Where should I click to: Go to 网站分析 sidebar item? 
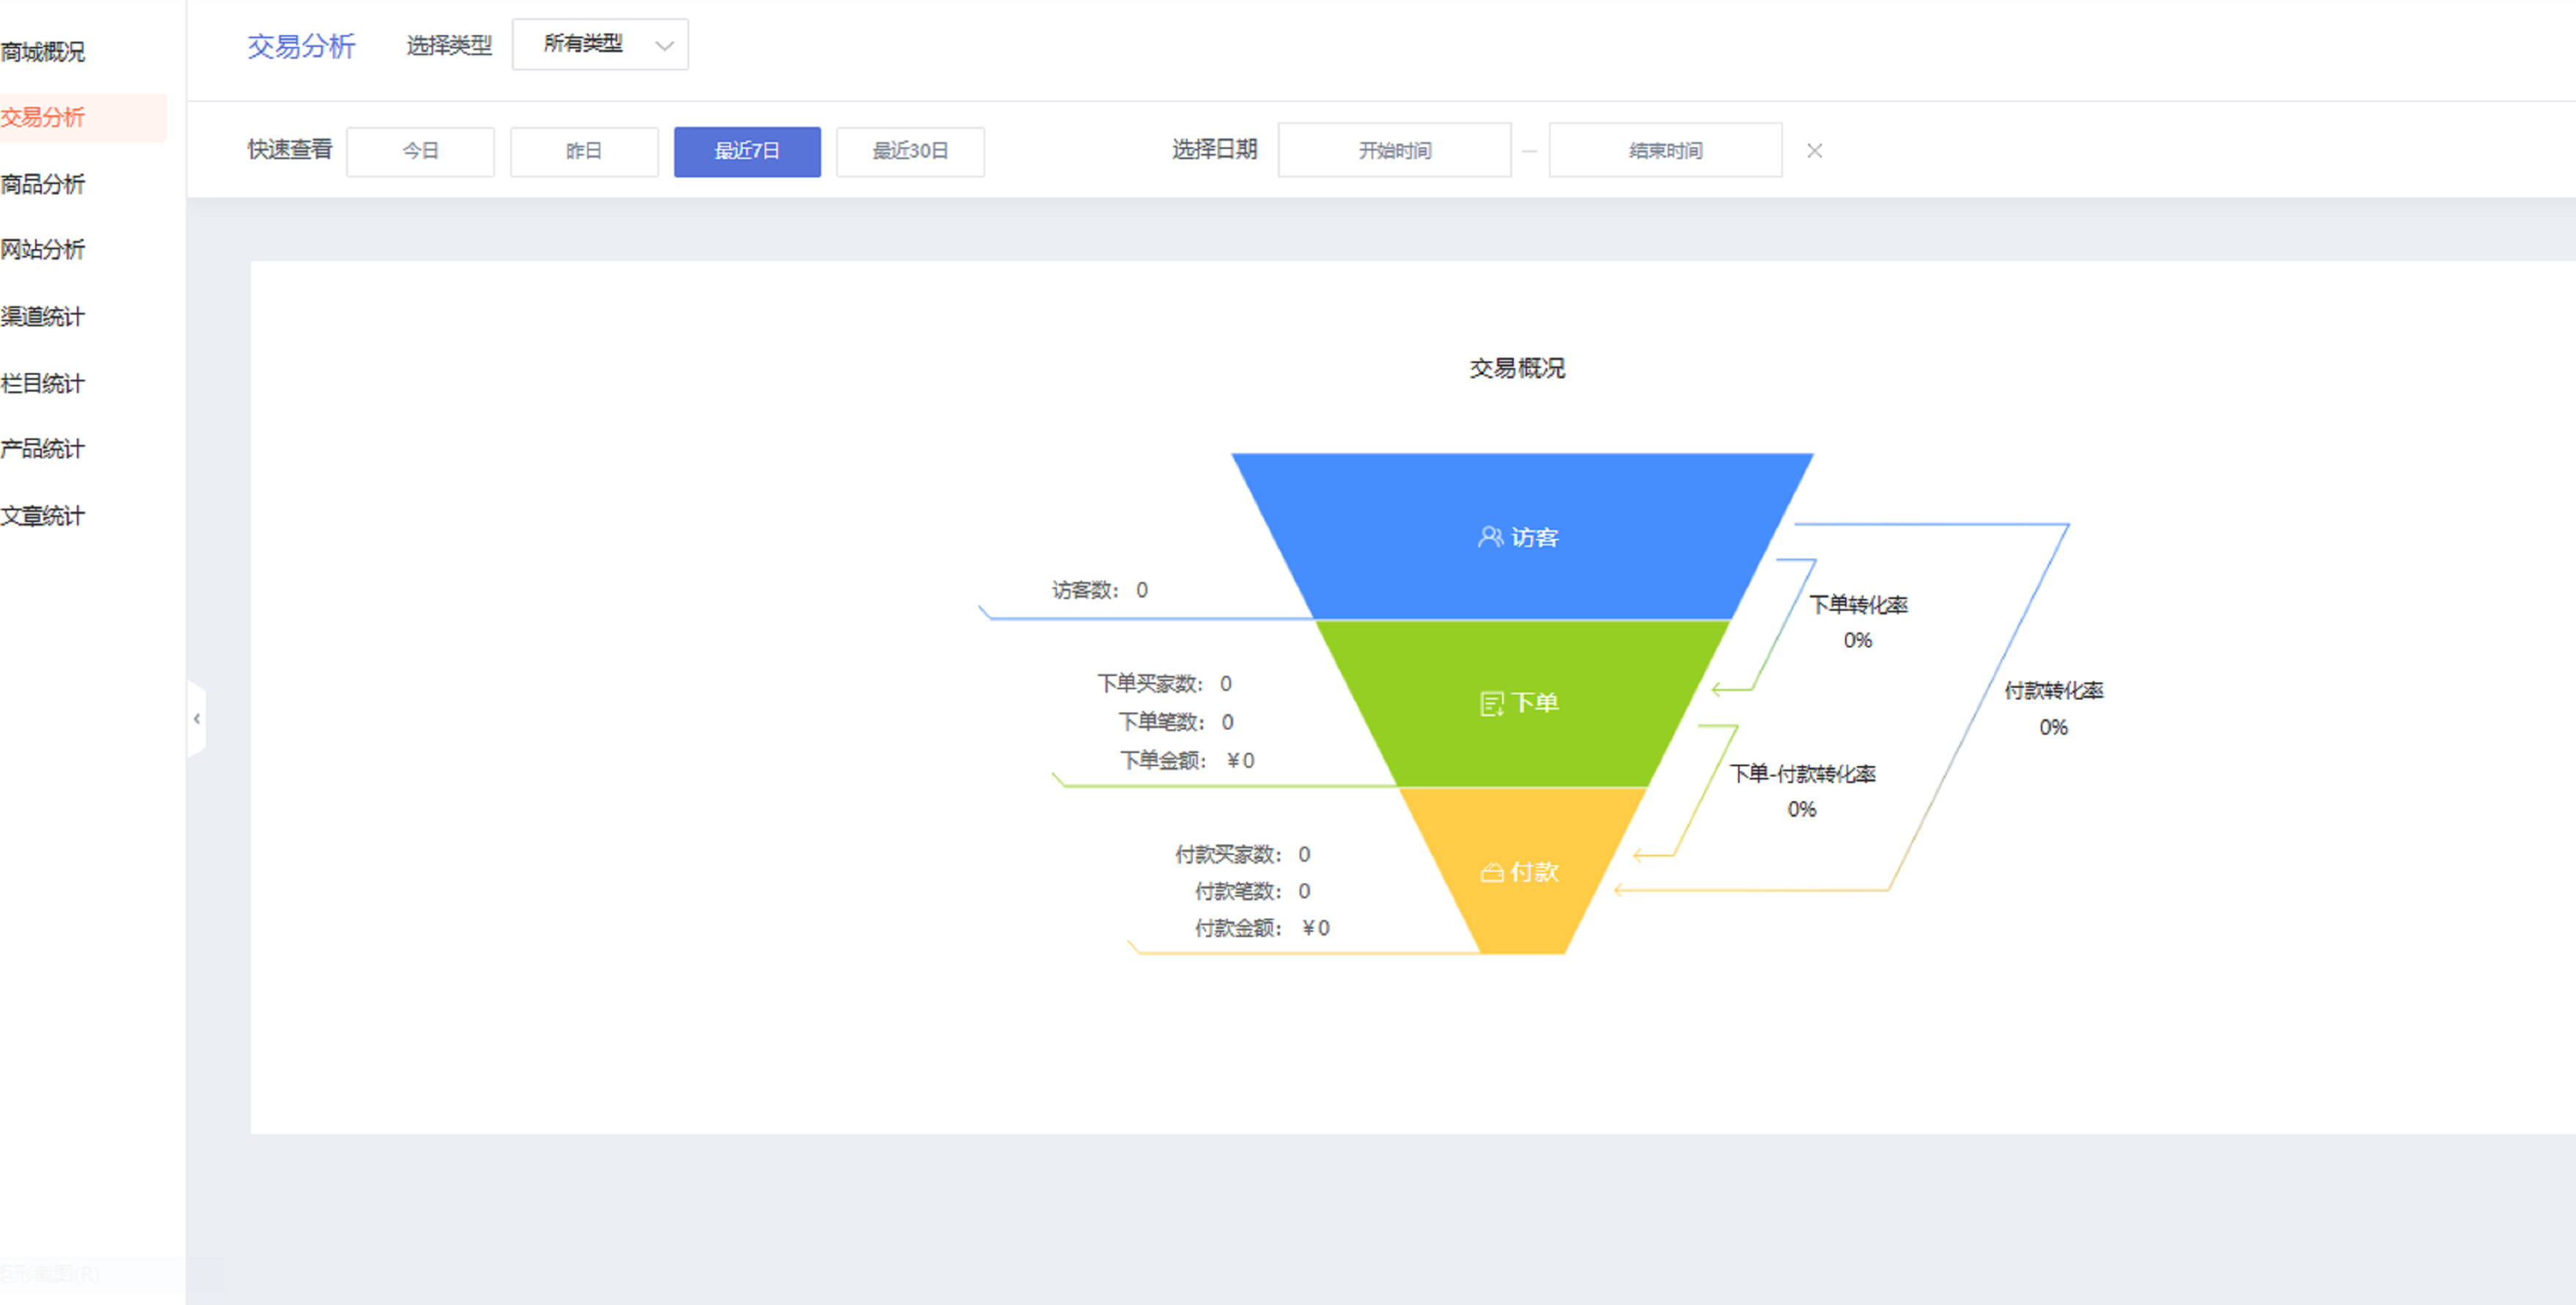44,250
